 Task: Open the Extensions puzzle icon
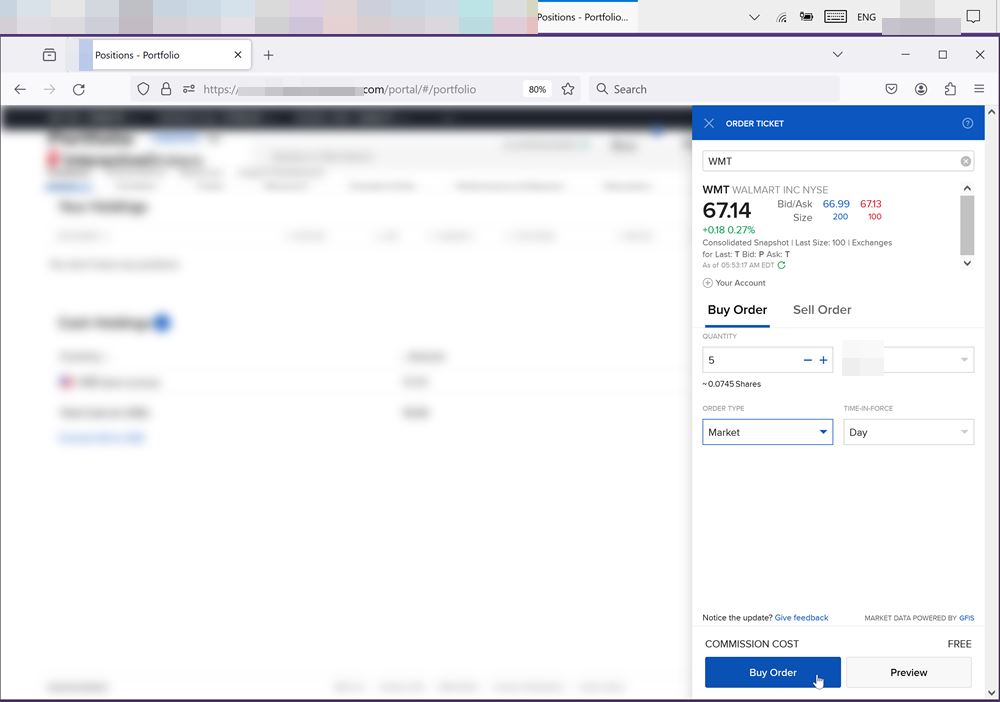coord(950,89)
